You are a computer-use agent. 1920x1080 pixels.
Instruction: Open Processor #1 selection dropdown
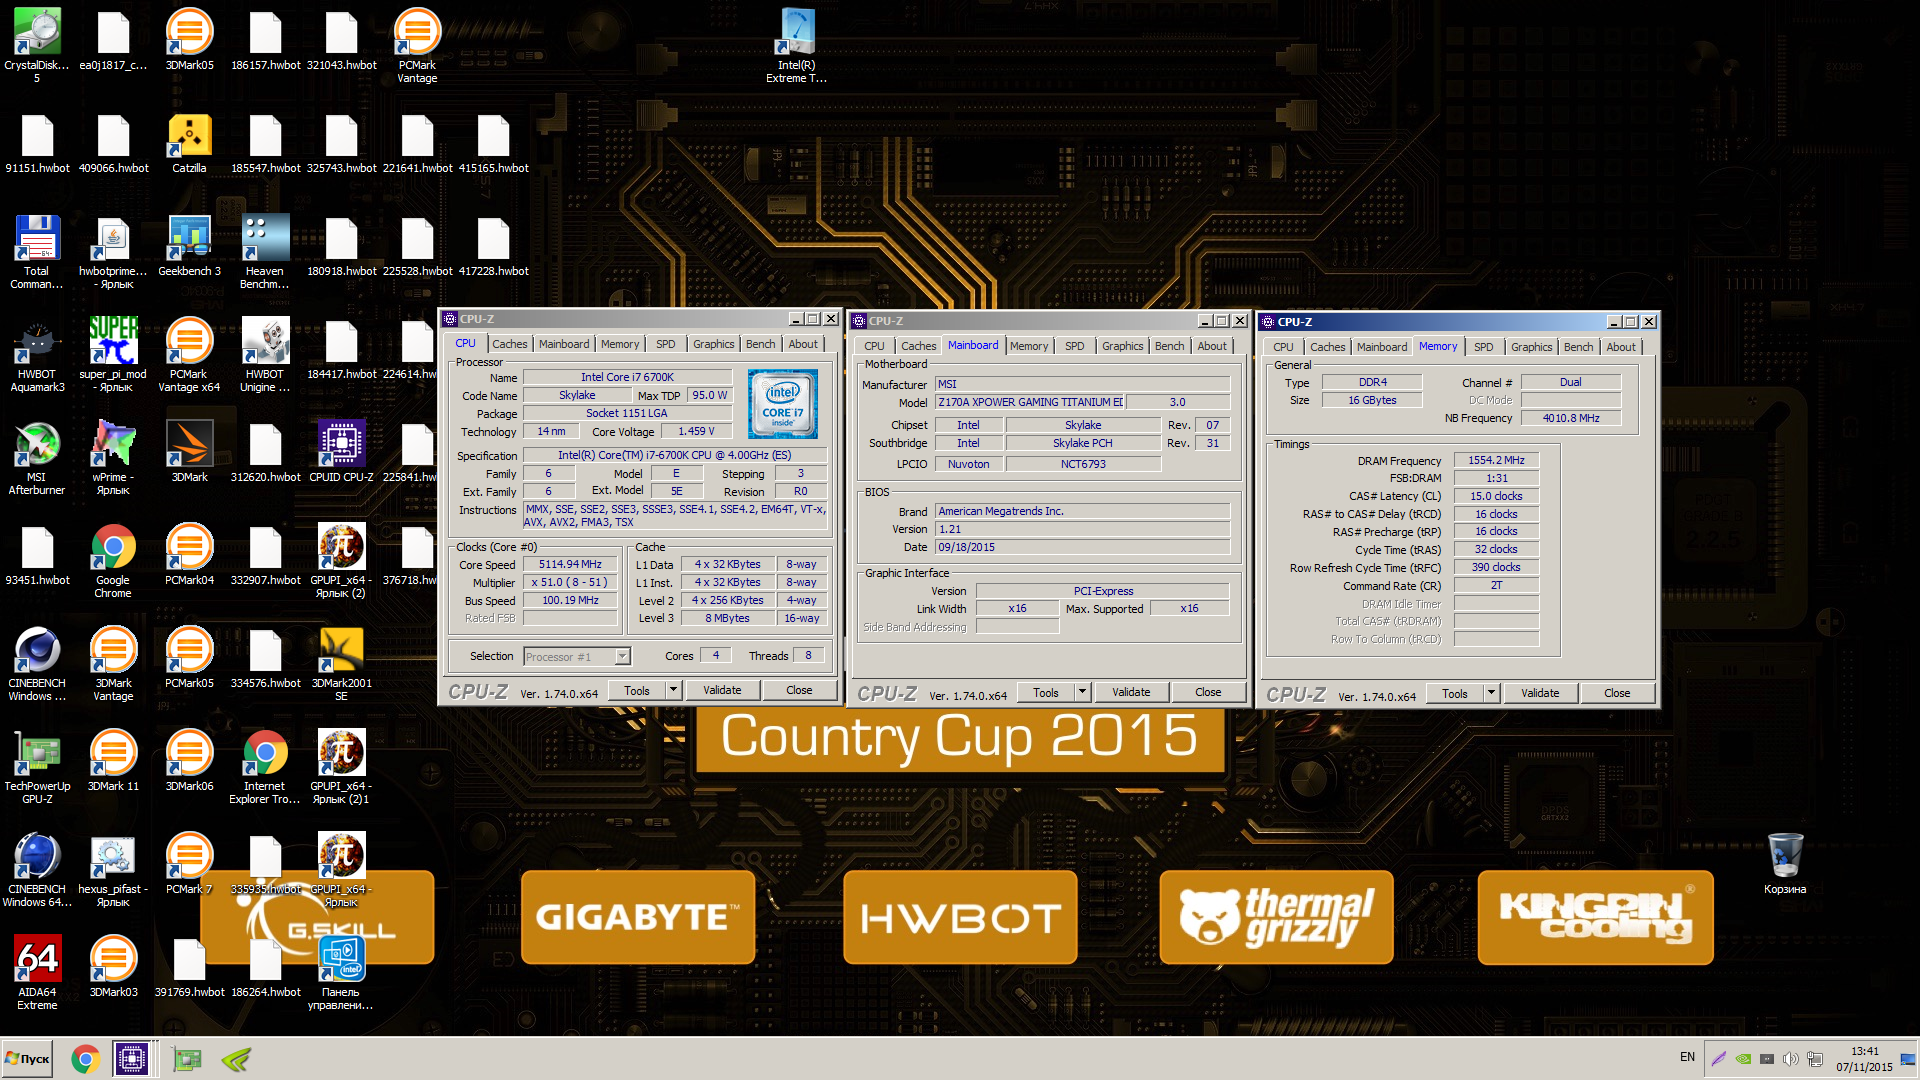577,657
